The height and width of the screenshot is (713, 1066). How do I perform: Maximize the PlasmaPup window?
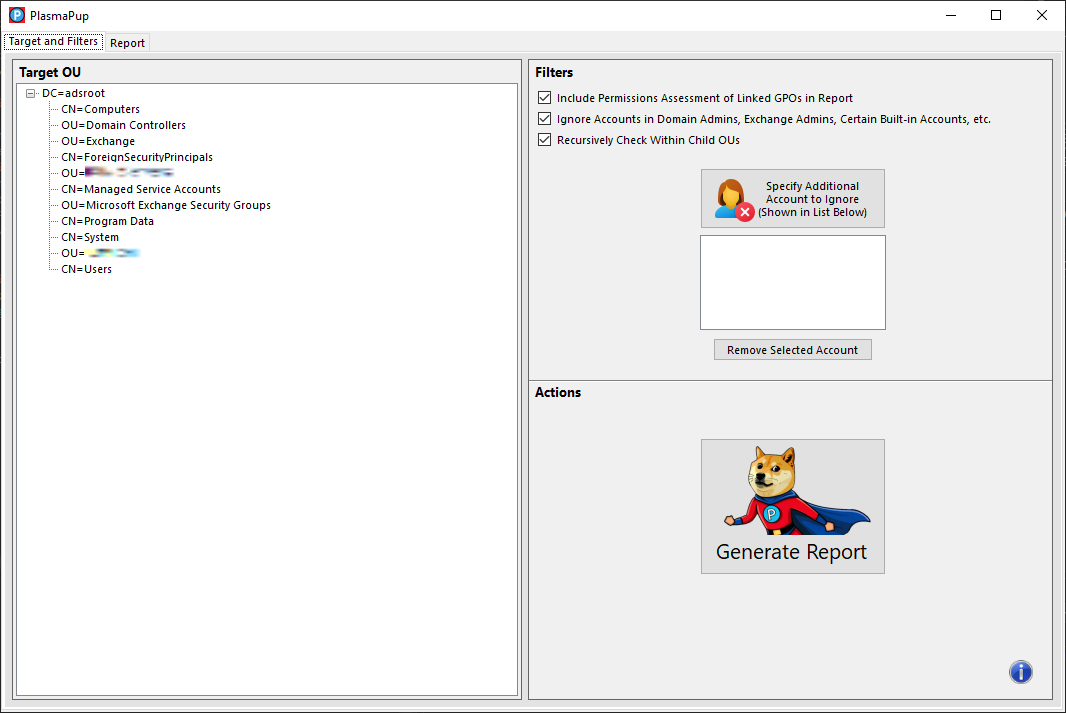(x=996, y=15)
